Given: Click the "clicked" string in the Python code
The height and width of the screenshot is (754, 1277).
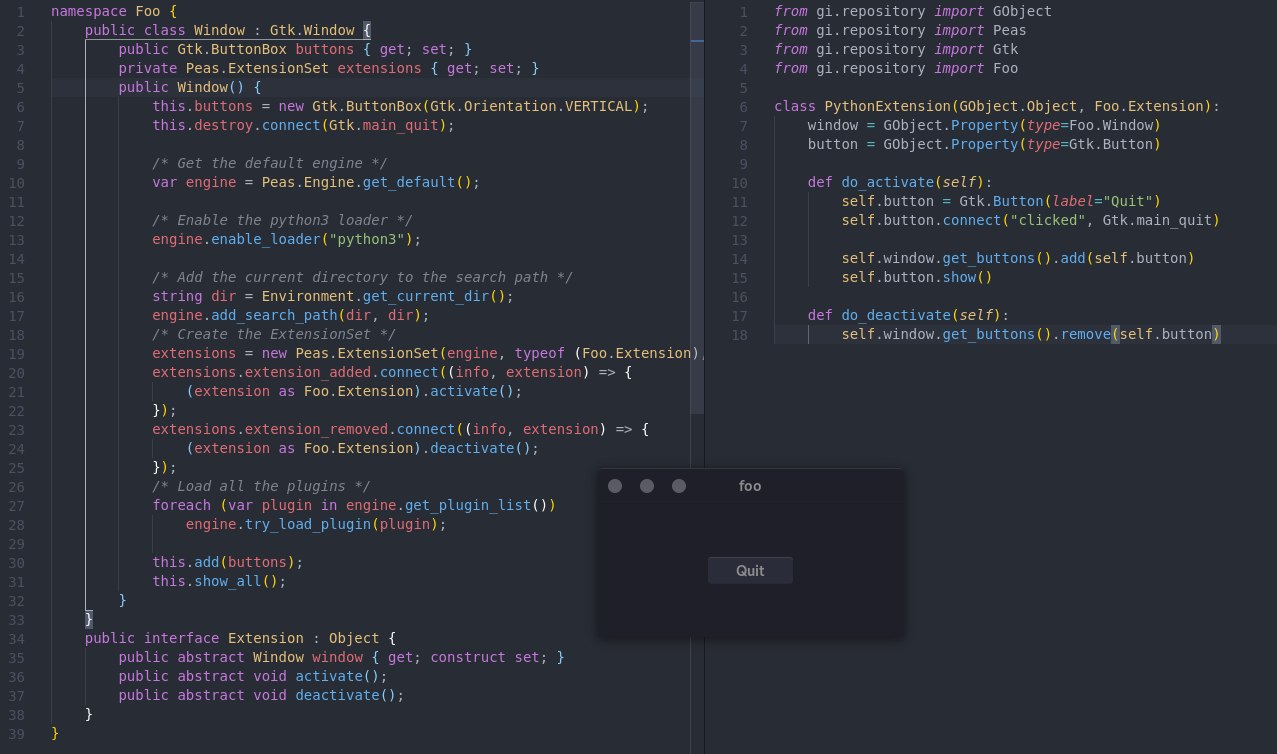Looking at the screenshot, I should pos(1047,220).
